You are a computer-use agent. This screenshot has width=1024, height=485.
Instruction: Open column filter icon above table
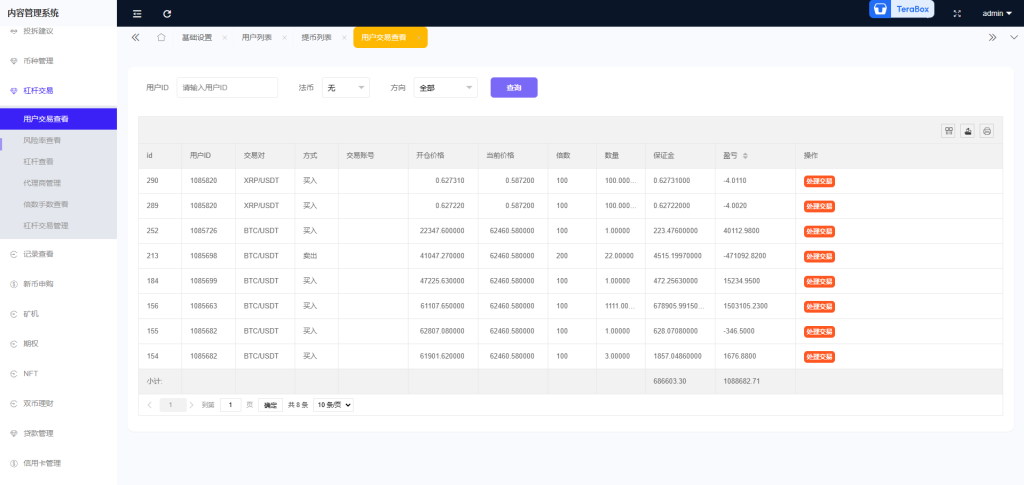coord(948,131)
